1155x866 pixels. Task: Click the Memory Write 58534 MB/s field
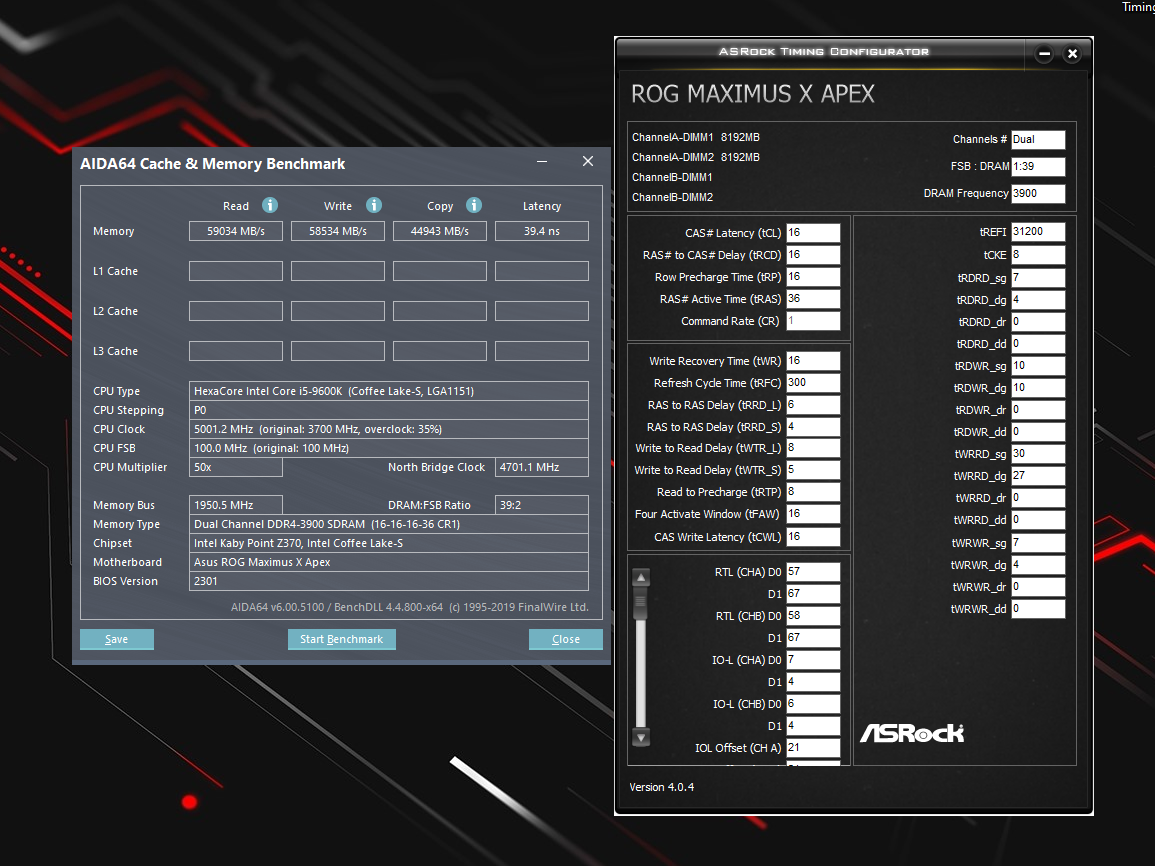(x=337, y=231)
